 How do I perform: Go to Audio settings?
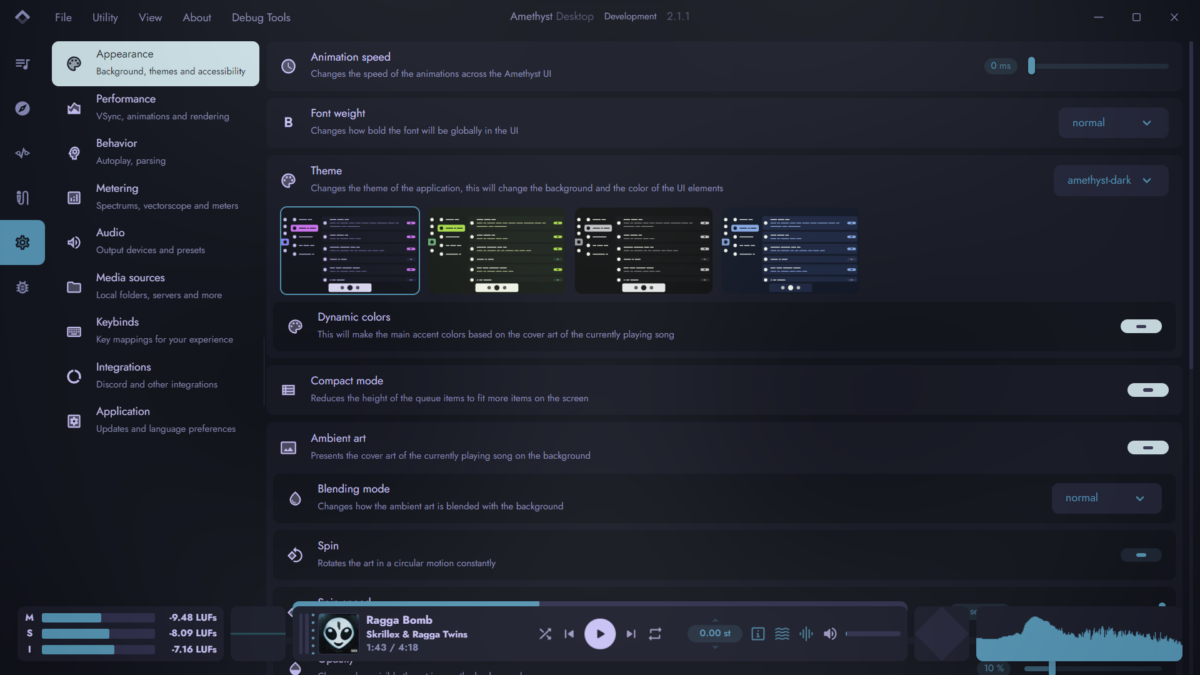(155, 241)
